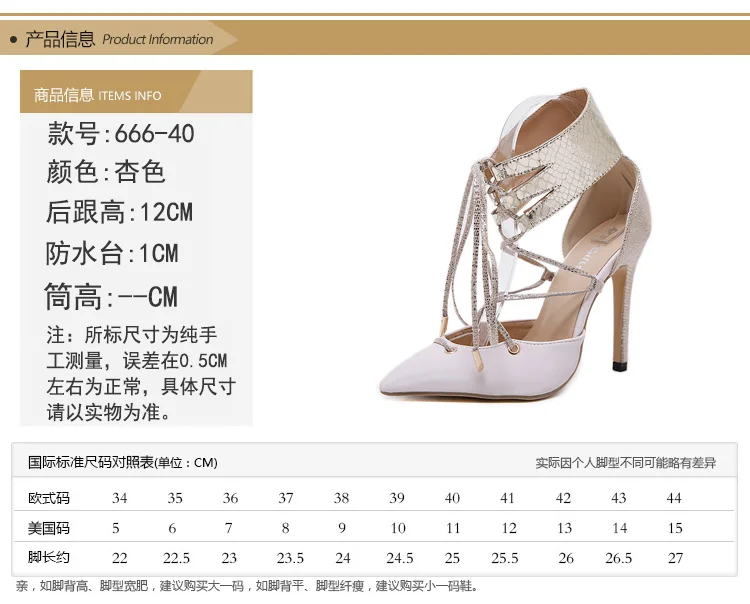The image size is (750, 604).
Task: Click foot length 25.5 cell
Action: click(505, 558)
